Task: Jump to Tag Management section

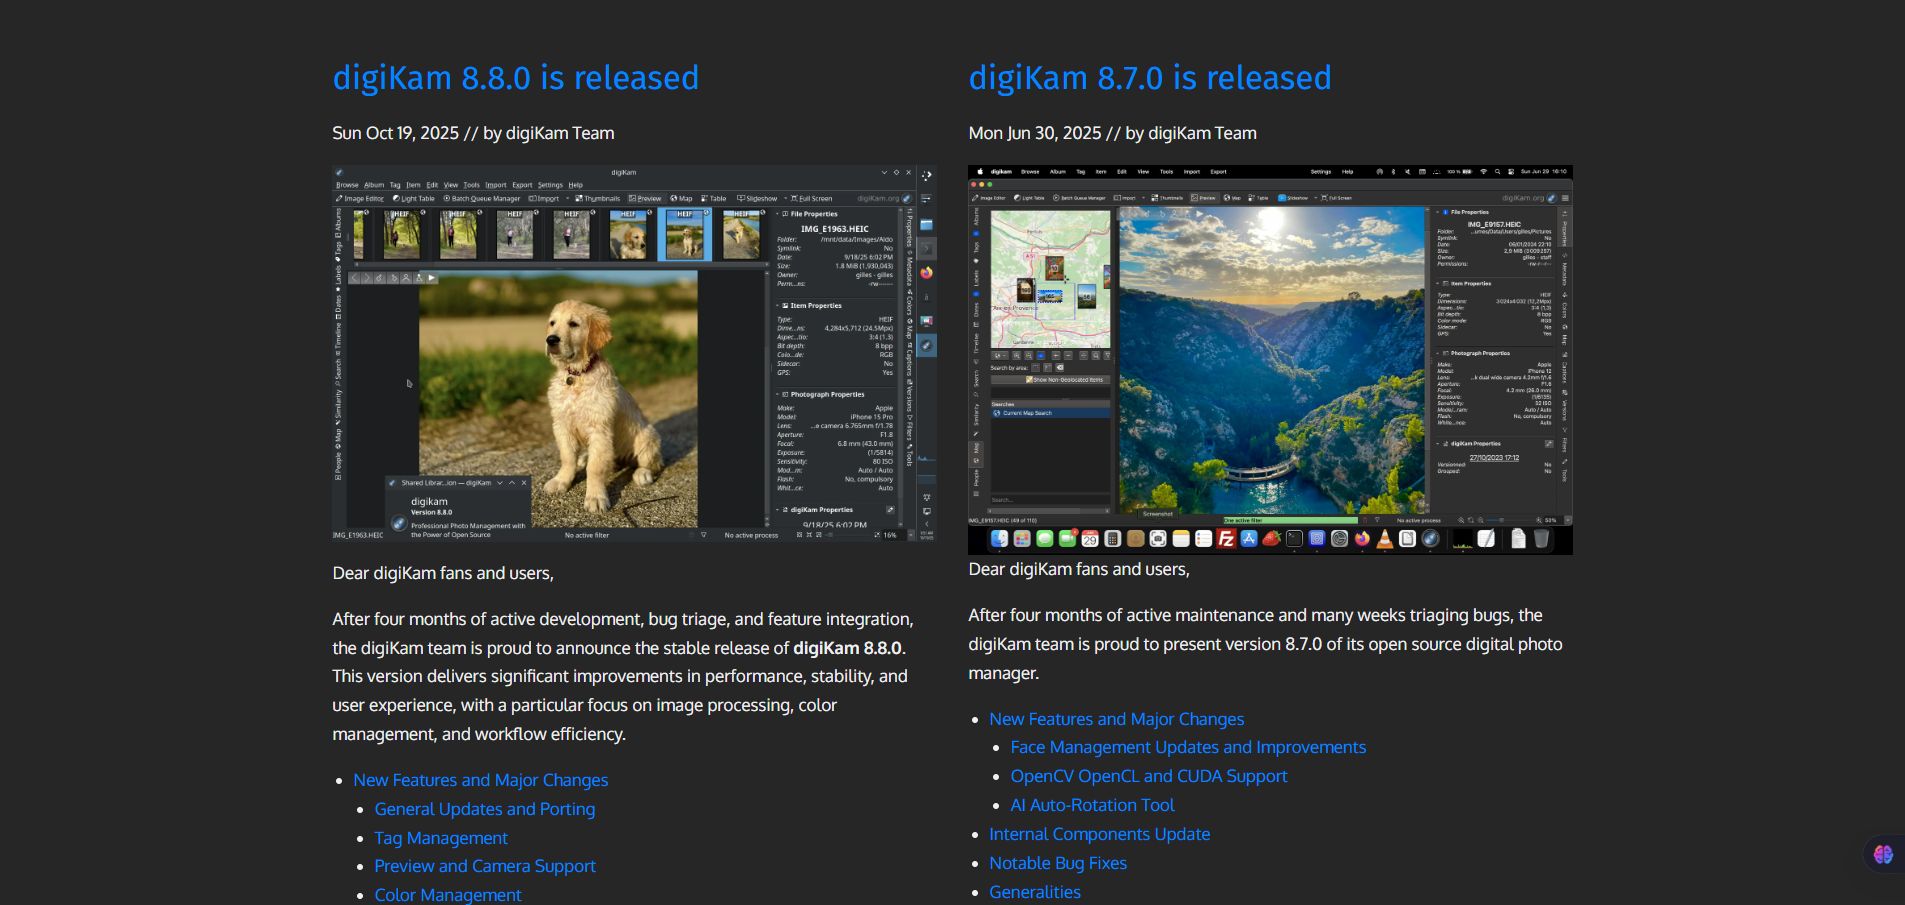Action: [x=441, y=838]
